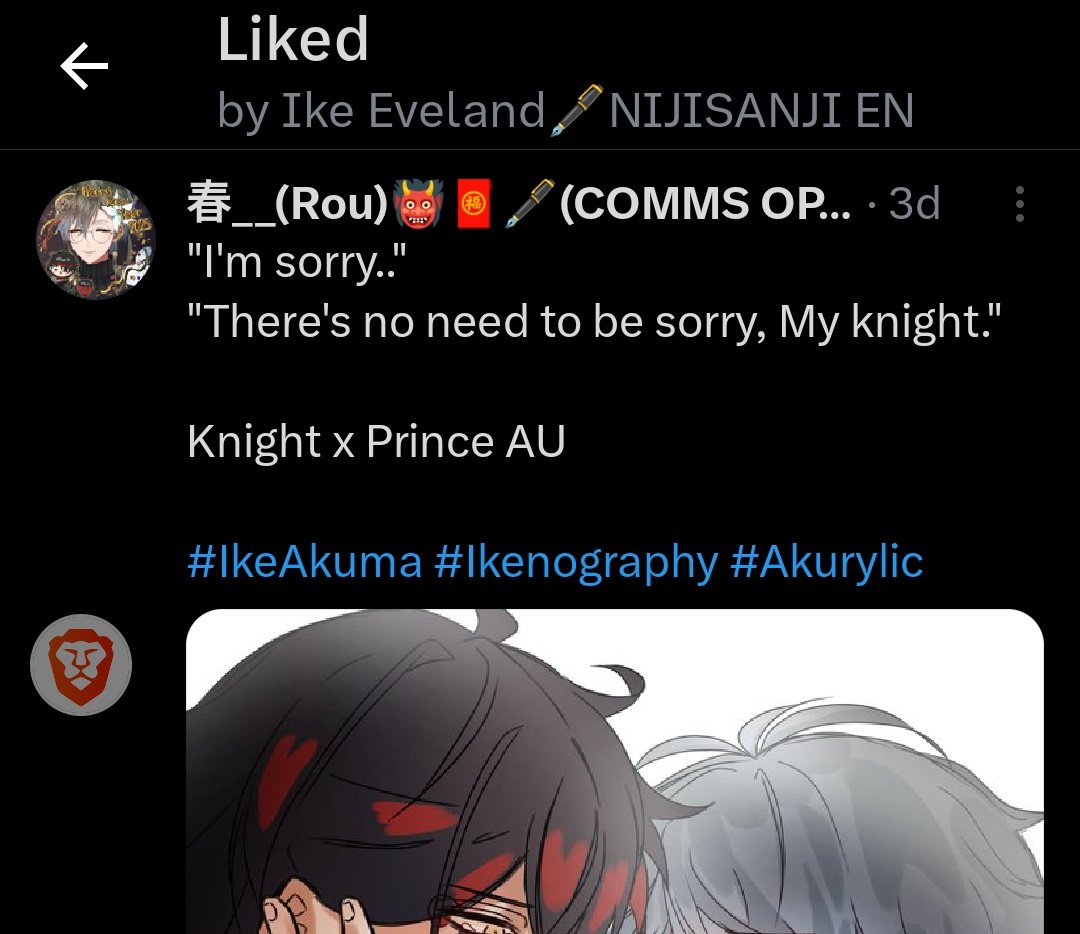Tap the red envelope emoji in username
The image size is (1080, 934).
click(475, 204)
